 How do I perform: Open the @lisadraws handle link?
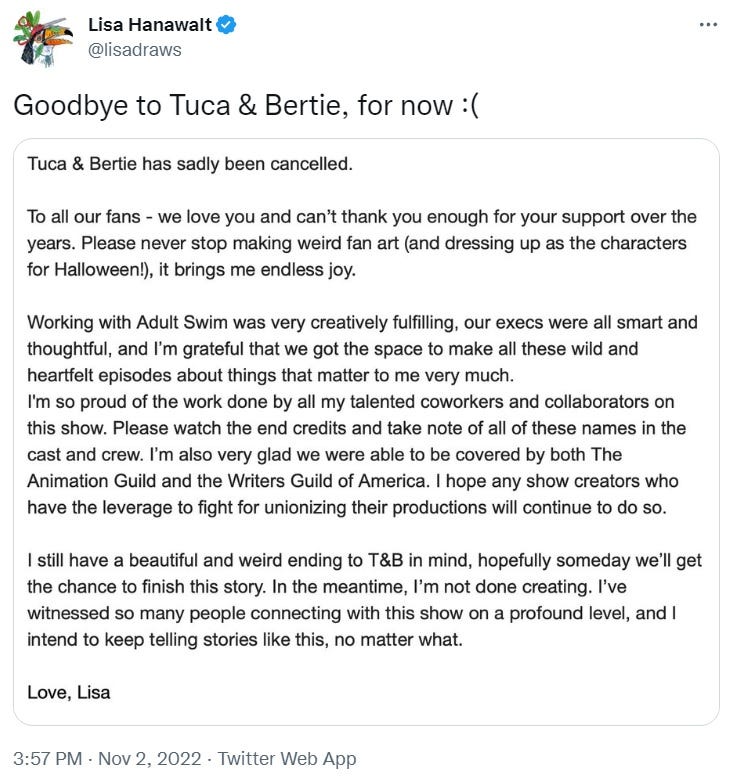tap(134, 50)
